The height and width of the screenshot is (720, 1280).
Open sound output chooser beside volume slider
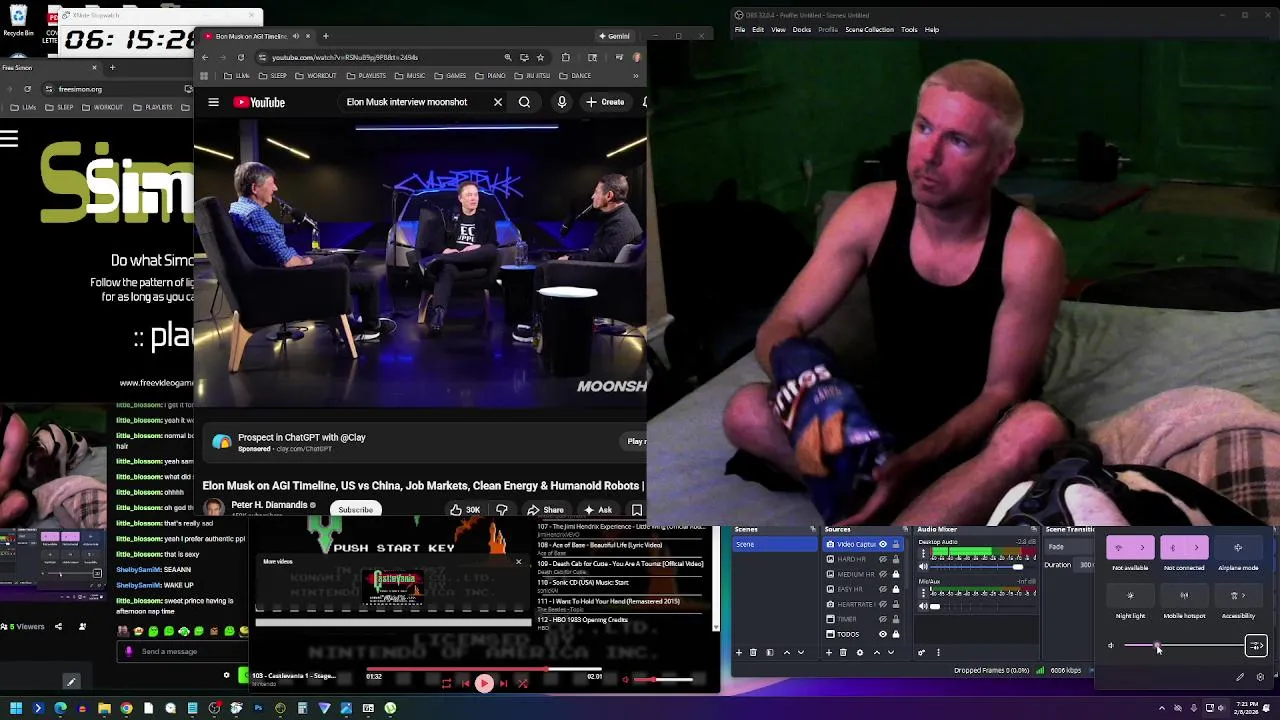(1256, 646)
